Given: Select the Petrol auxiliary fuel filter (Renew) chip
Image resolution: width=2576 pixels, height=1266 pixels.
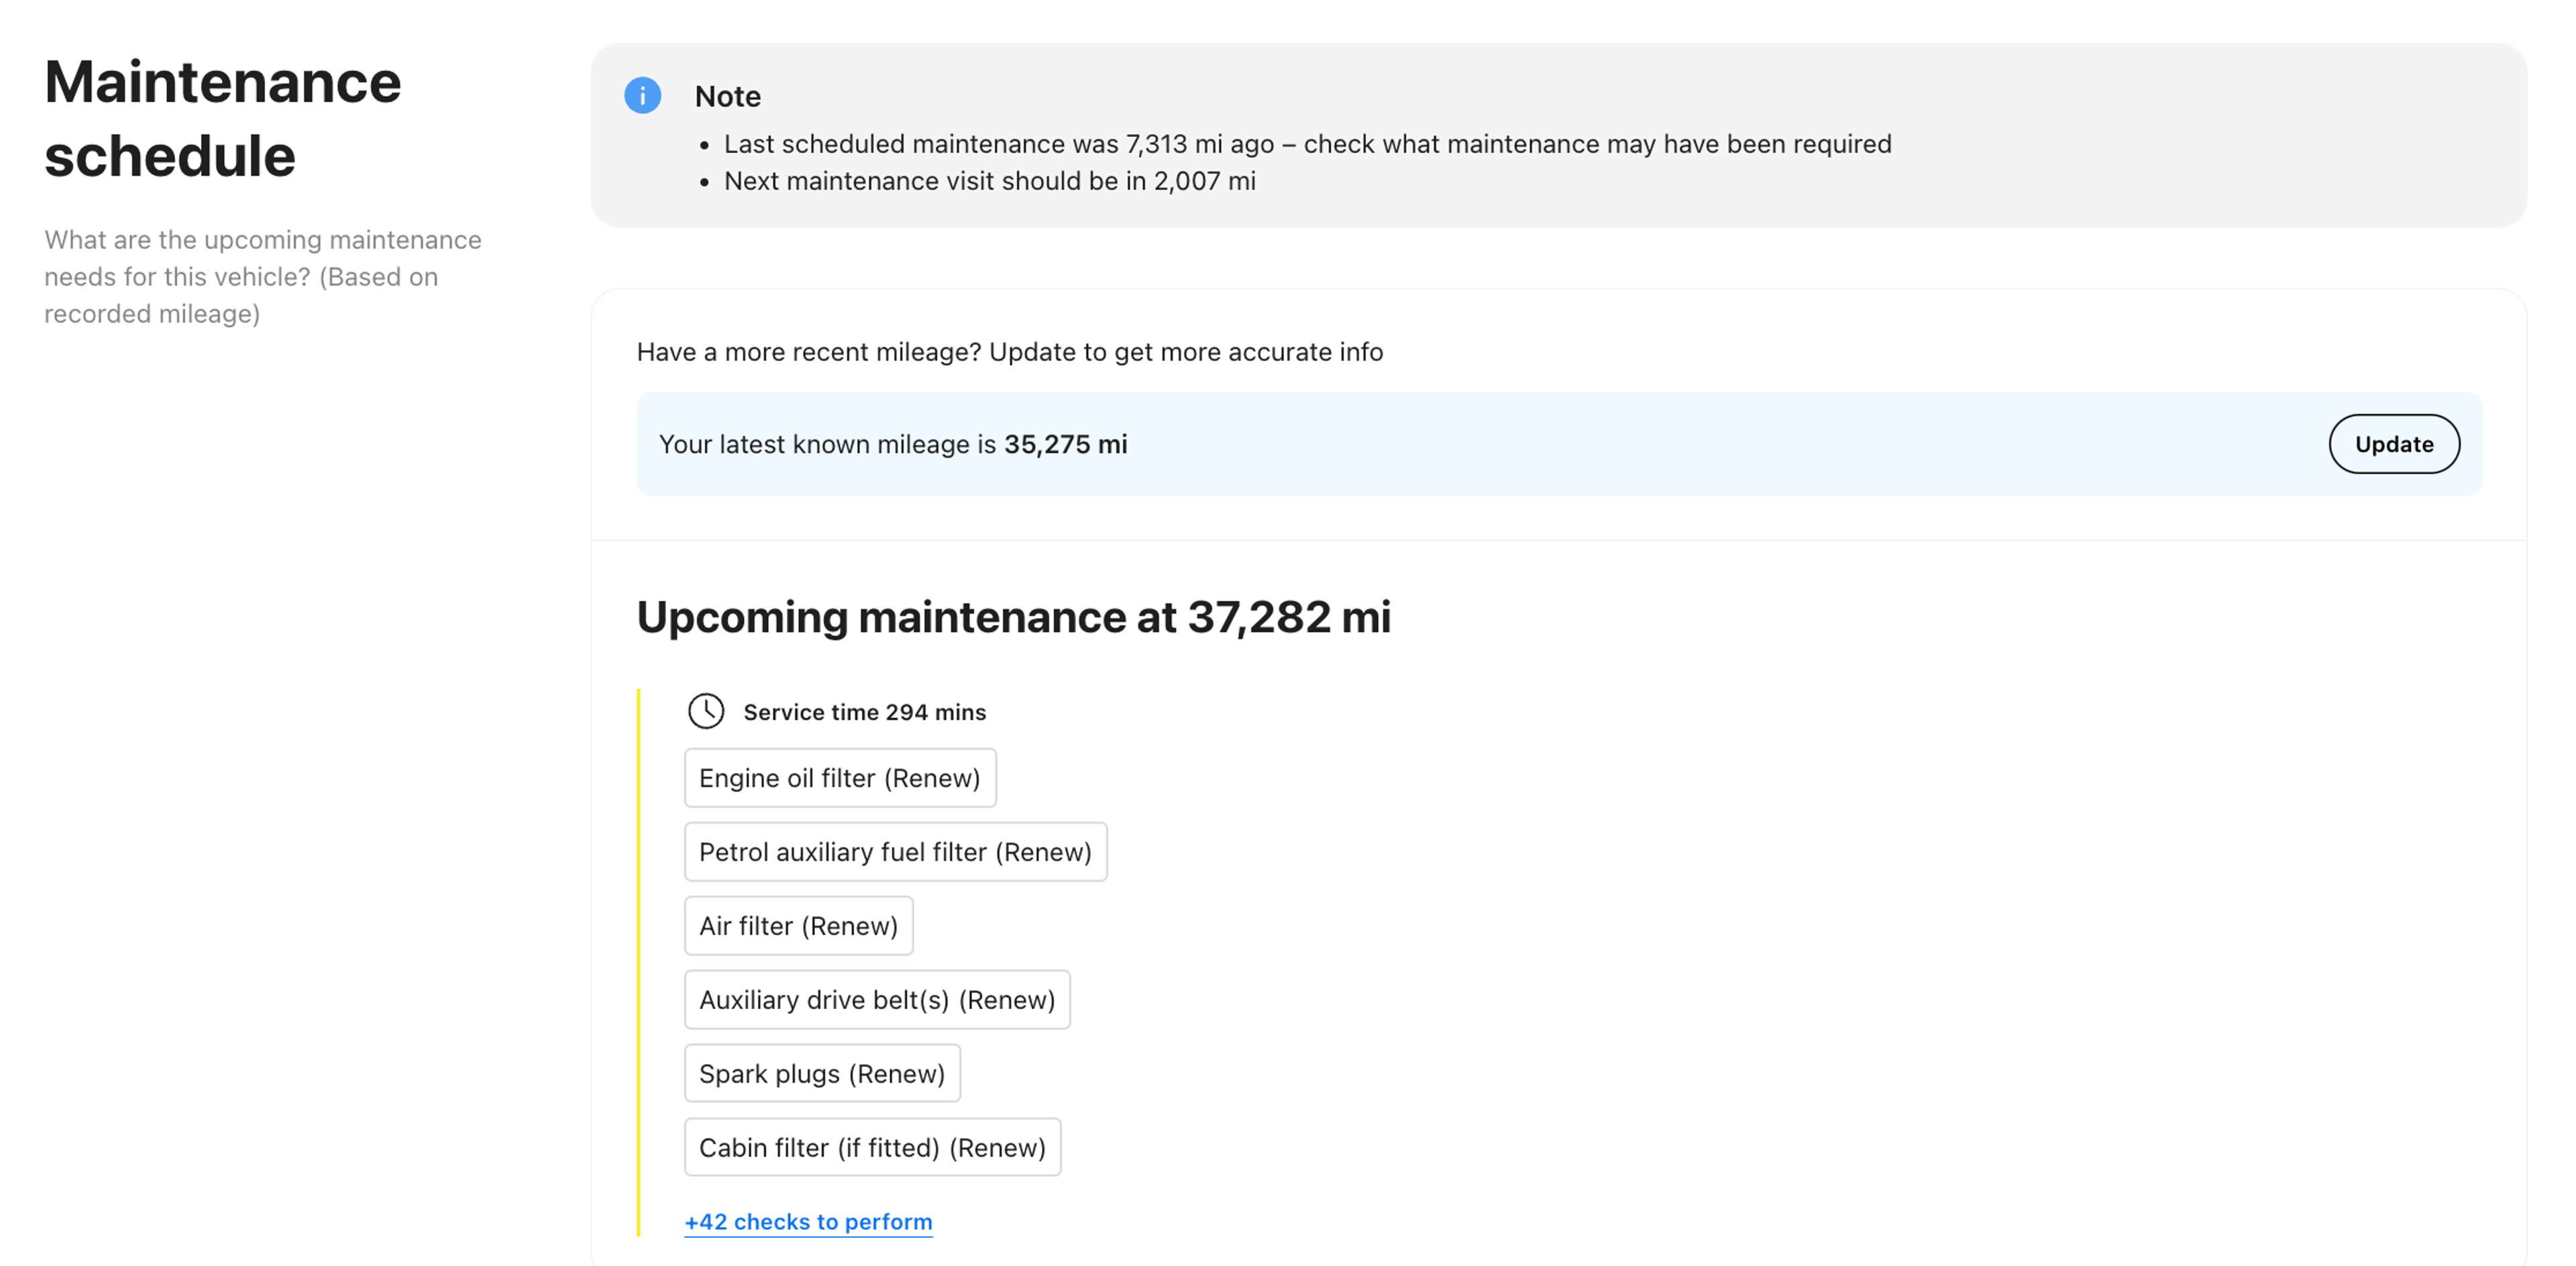Looking at the screenshot, I should coord(895,852).
